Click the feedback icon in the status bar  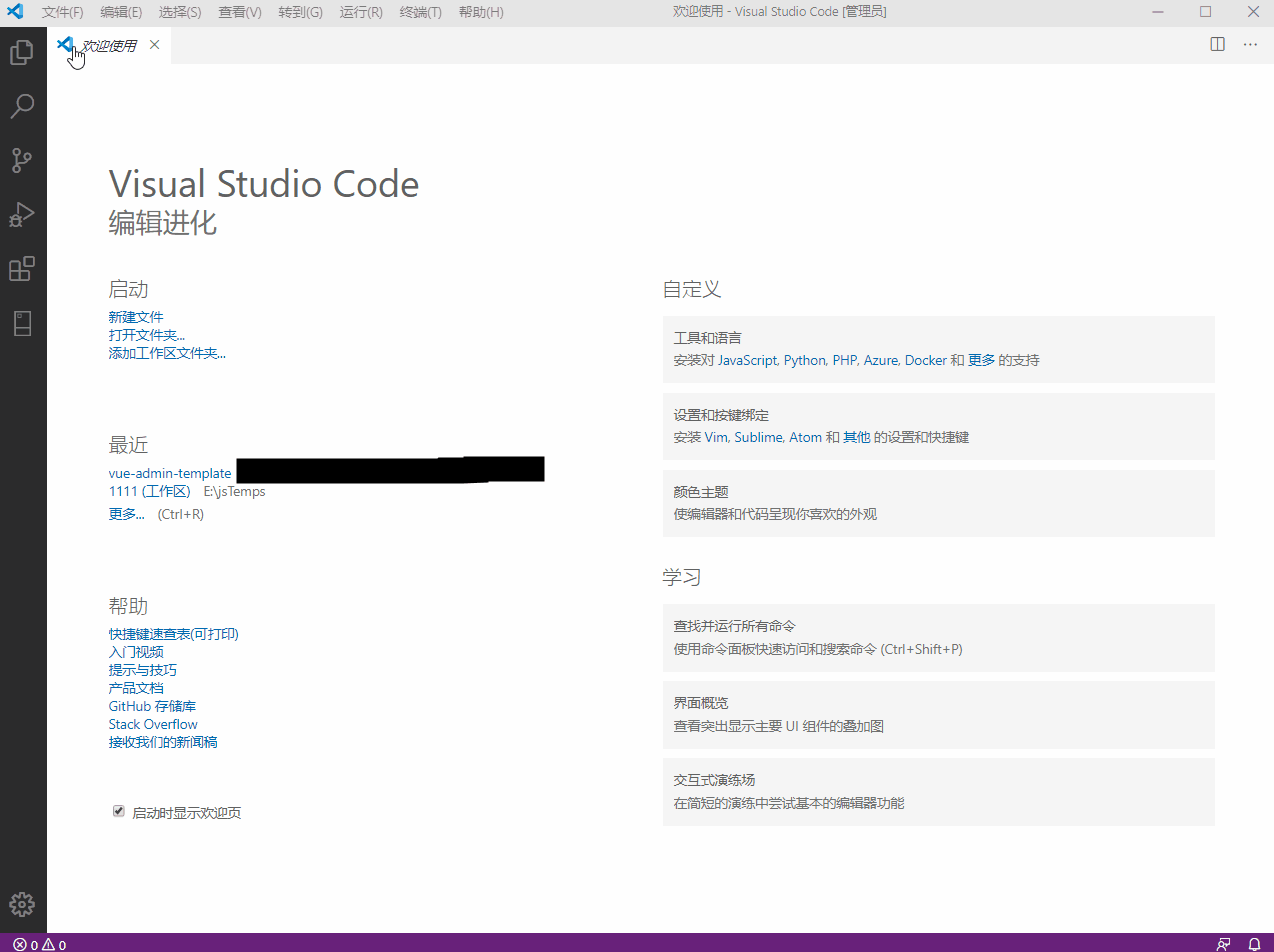click(x=1223, y=944)
